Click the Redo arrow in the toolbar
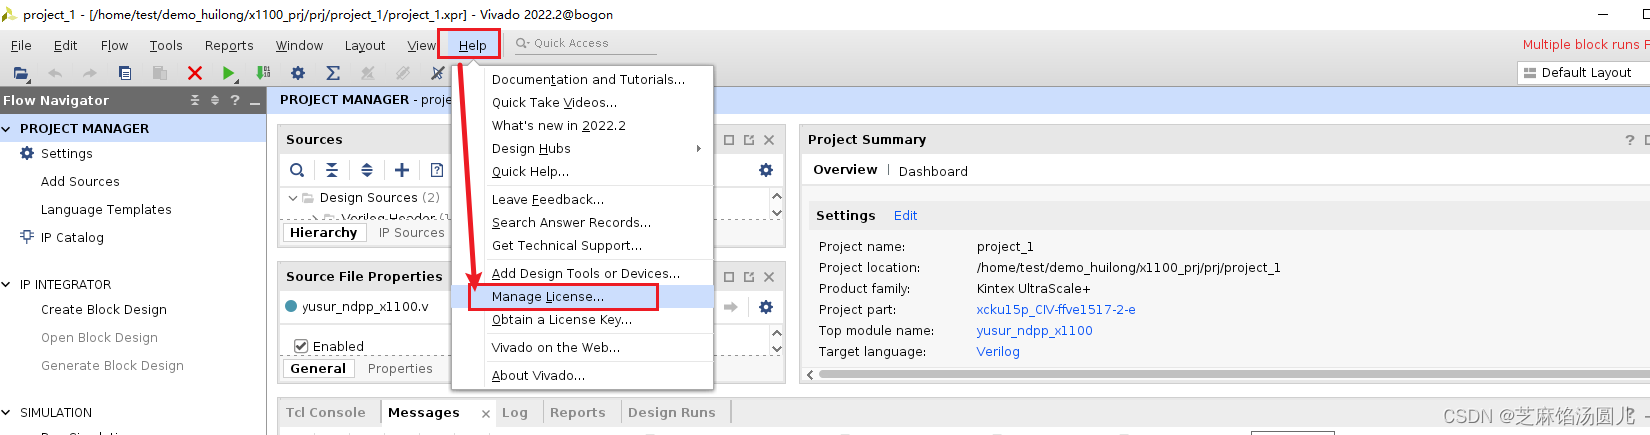The image size is (1650, 435). (90, 73)
